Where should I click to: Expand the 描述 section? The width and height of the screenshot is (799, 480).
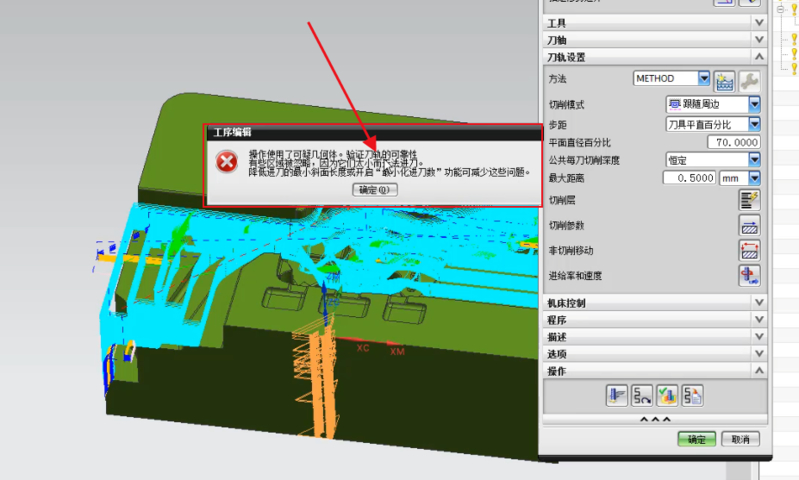click(655, 336)
